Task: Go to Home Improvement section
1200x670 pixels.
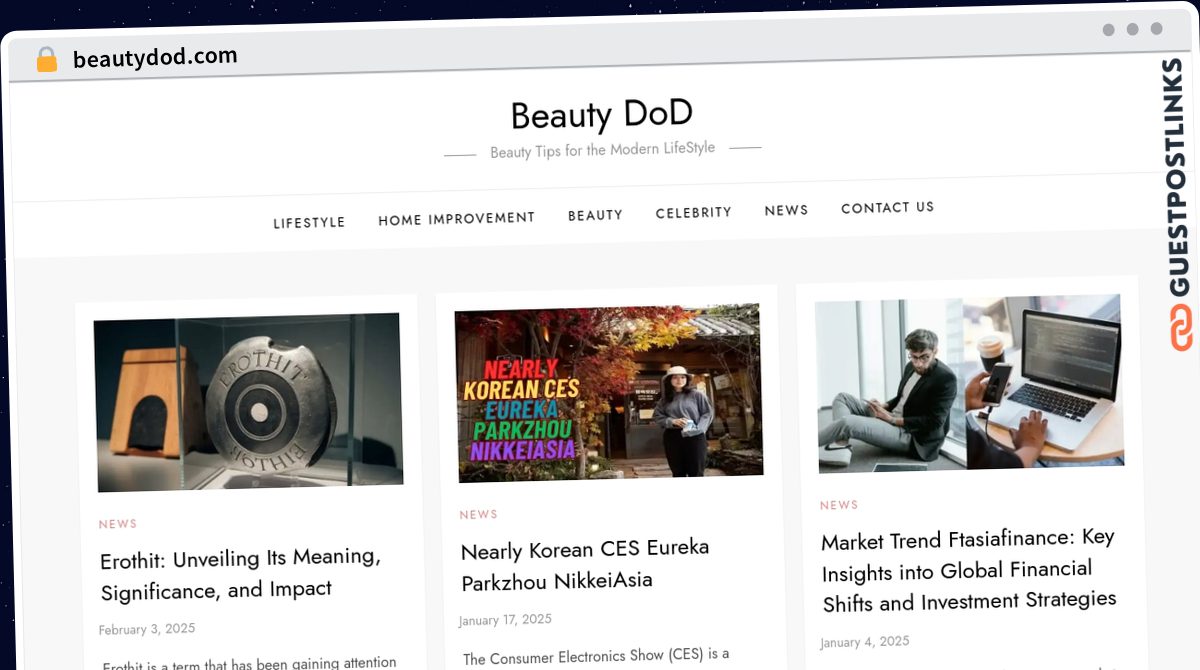Action: tap(456, 218)
